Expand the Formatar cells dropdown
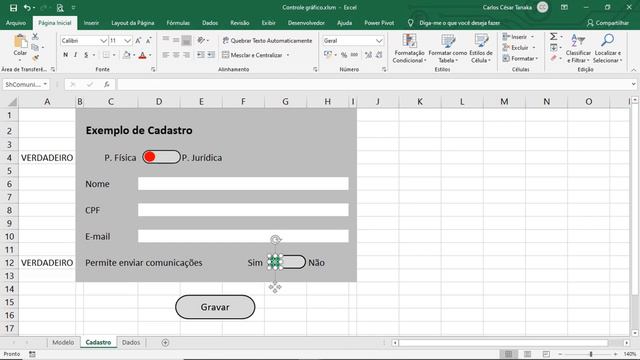 click(x=537, y=58)
